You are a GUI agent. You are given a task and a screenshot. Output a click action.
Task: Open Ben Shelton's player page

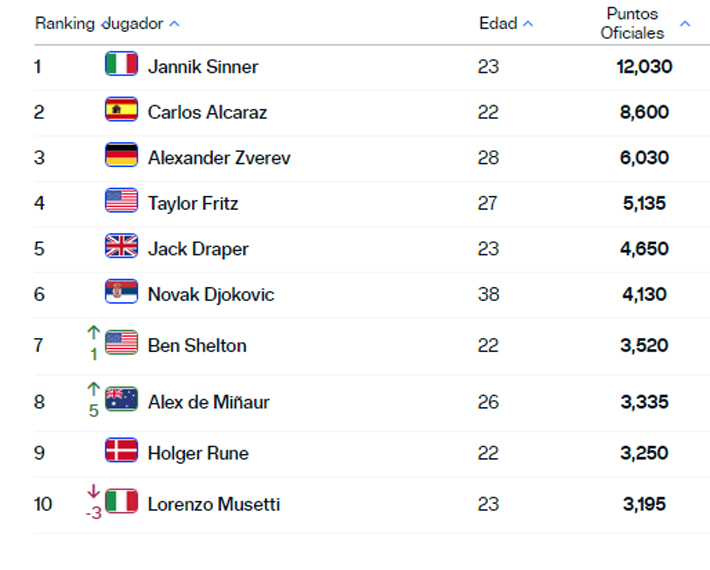tap(197, 346)
